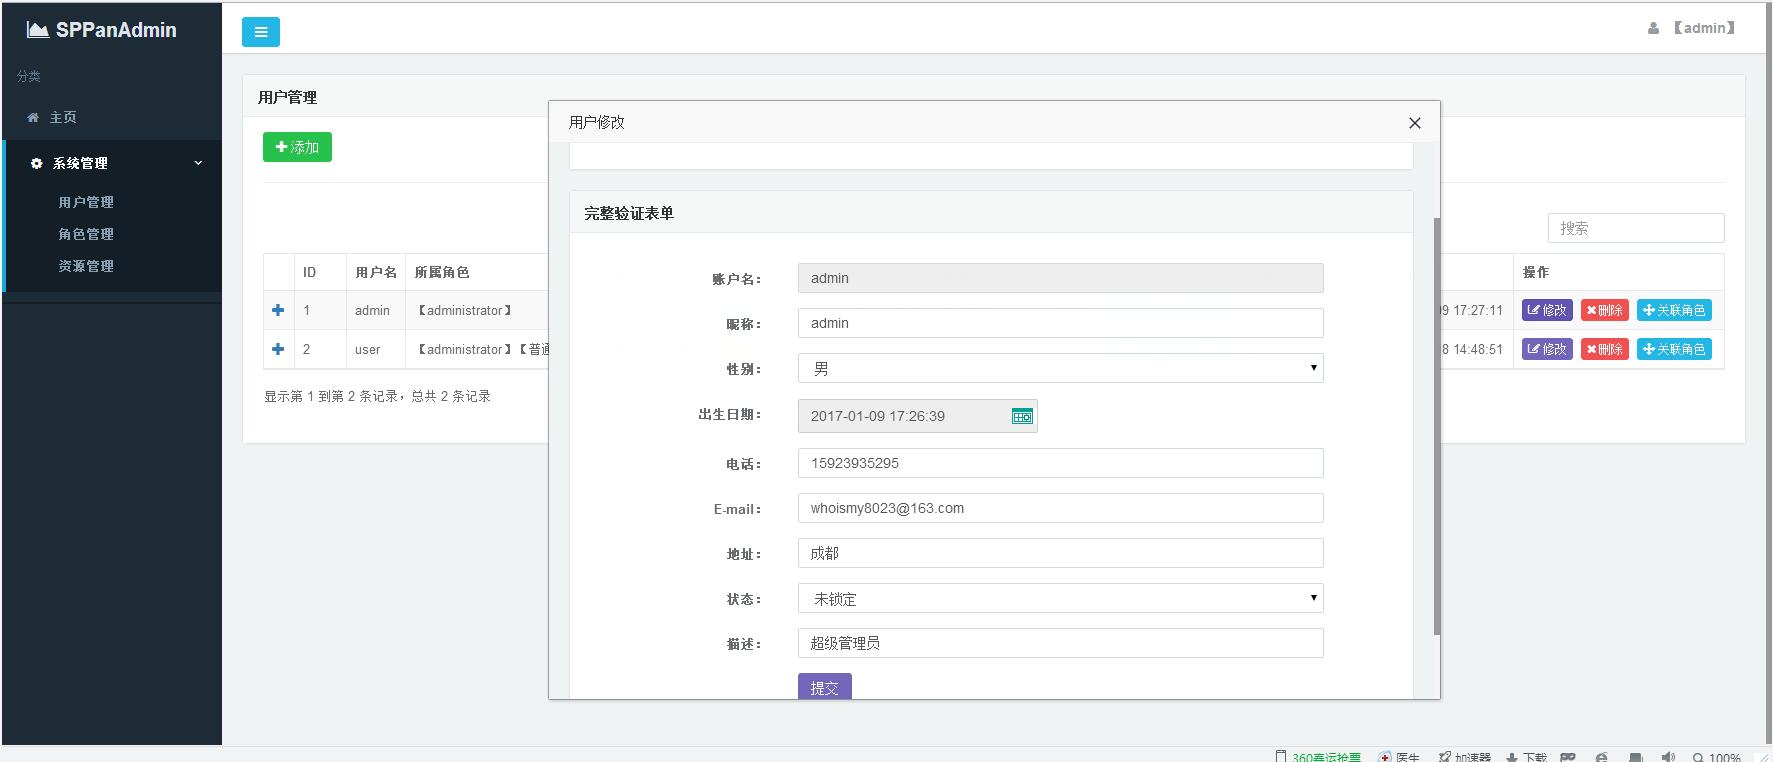Sort by the 所属角色 column header
This screenshot has width=1773, height=762.
click(442, 272)
